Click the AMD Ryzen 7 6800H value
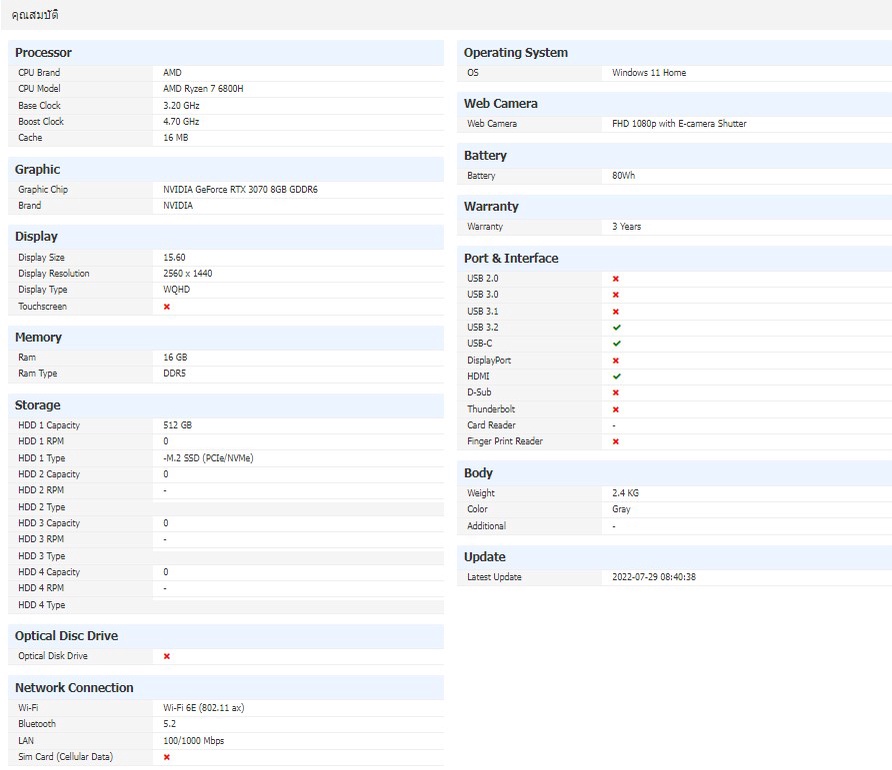Viewport: 892px width, 770px height. point(203,89)
